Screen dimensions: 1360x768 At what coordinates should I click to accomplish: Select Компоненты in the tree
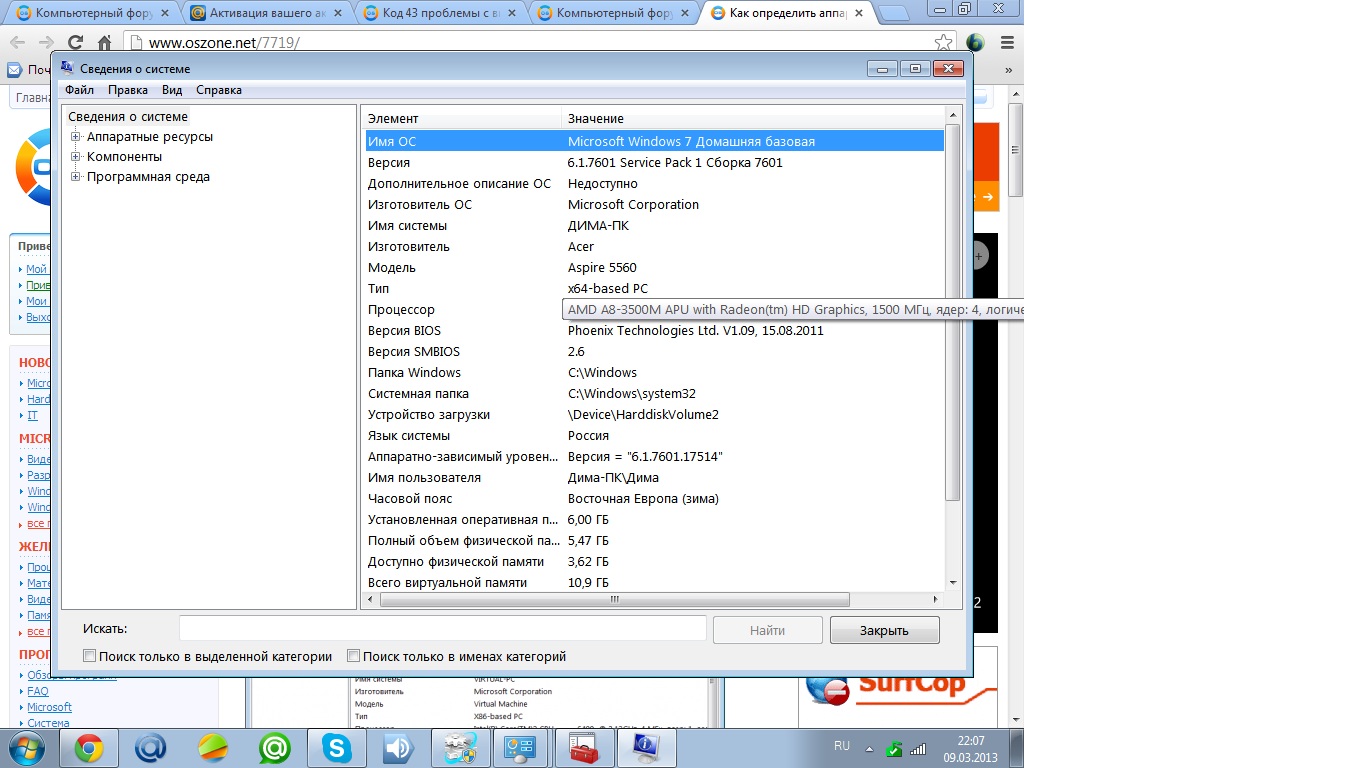[124, 157]
